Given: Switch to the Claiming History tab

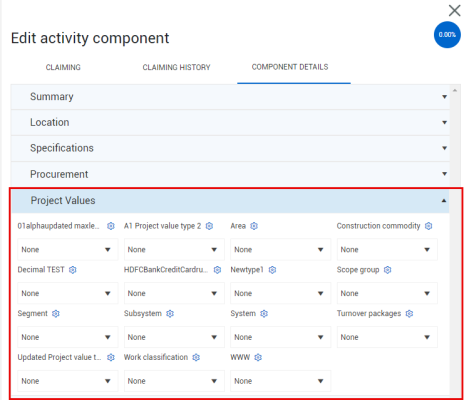Looking at the screenshot, I should [176, 67].
